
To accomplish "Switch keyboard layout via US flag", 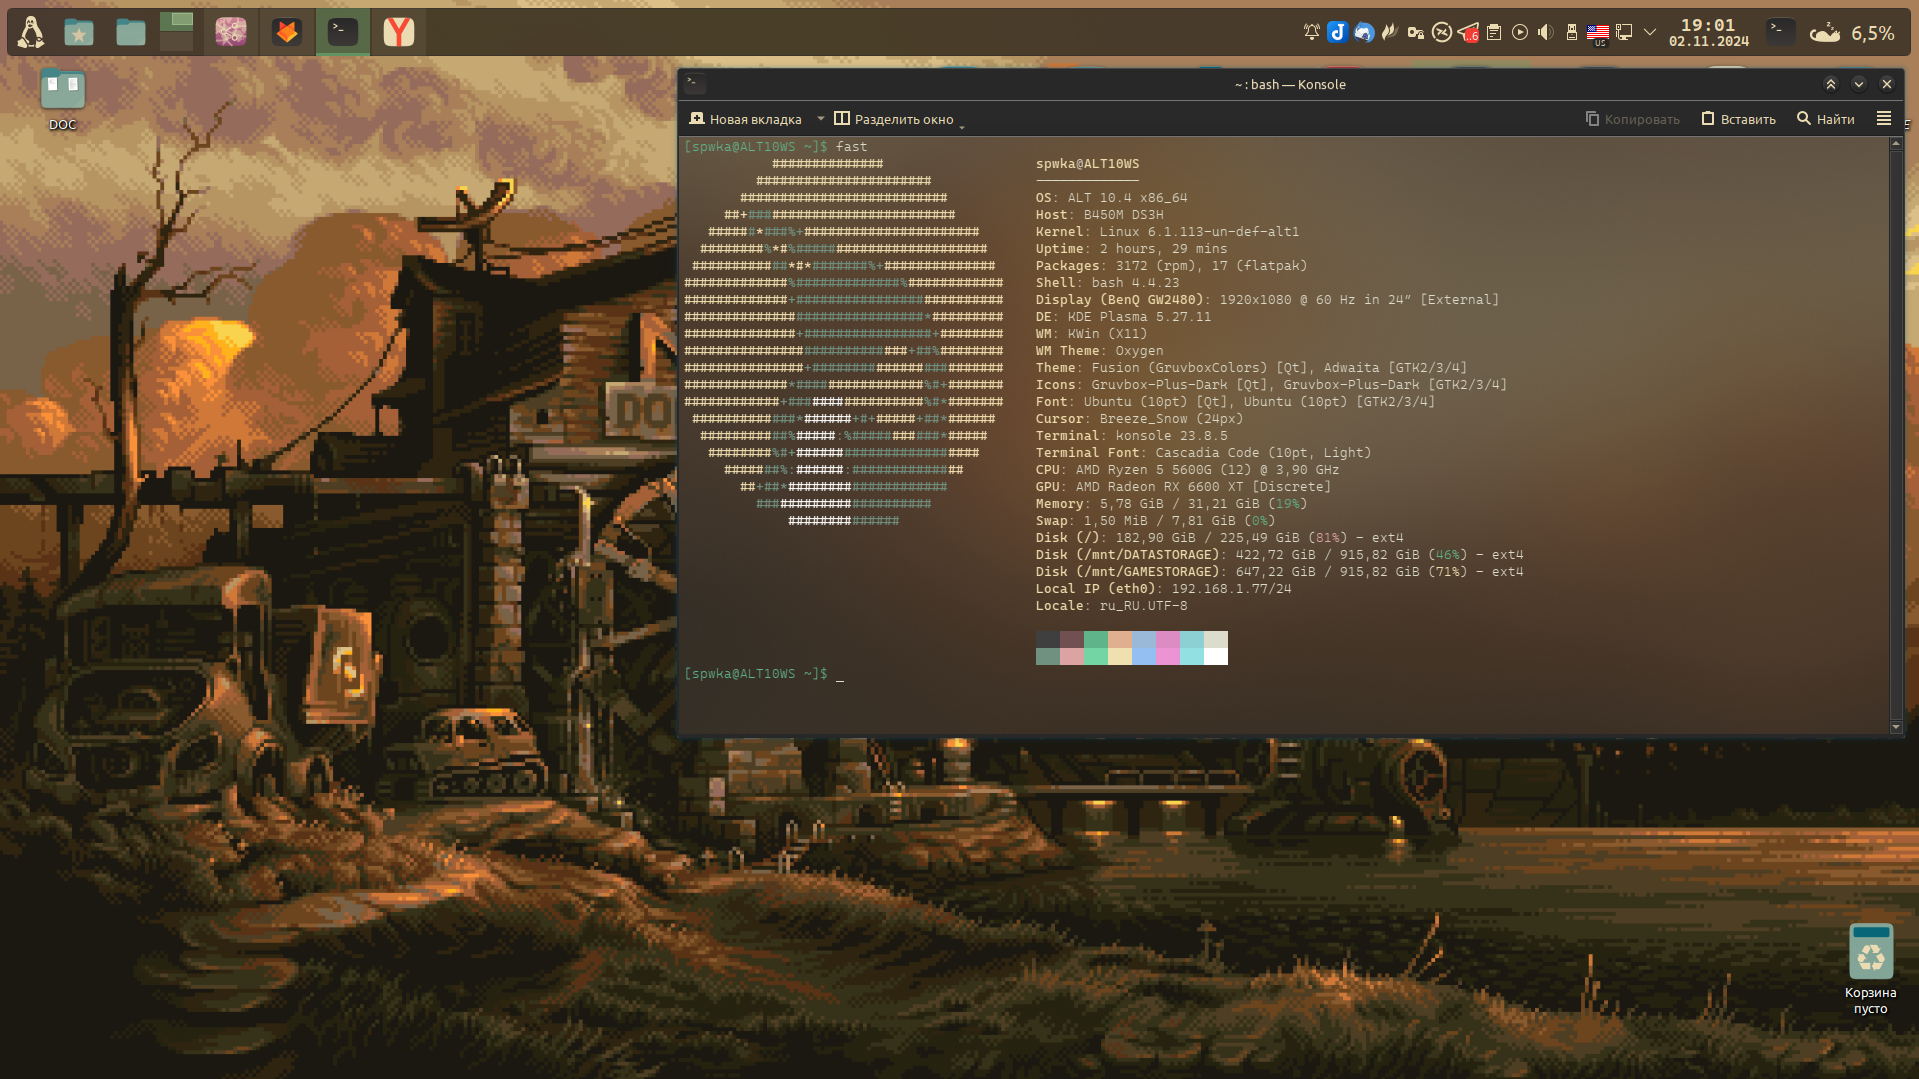I will [1598, 34].
